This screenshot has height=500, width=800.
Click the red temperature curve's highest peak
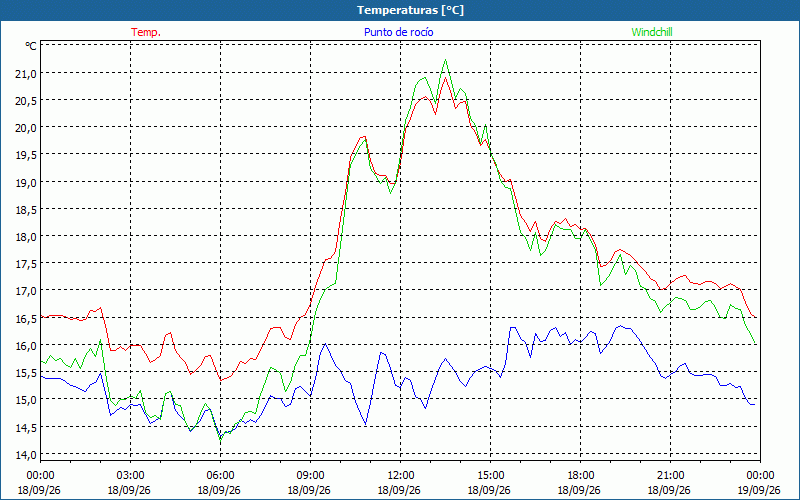445,77
